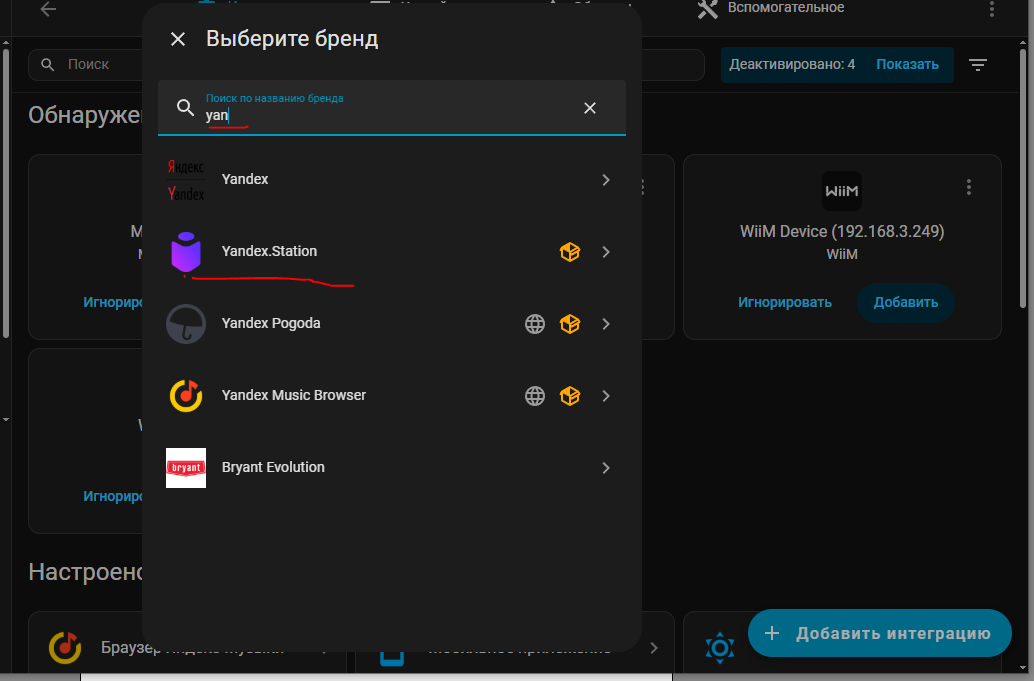Click Добавить on WiiM Device card
Screen dimensions: 1034x681
point(906,303)
